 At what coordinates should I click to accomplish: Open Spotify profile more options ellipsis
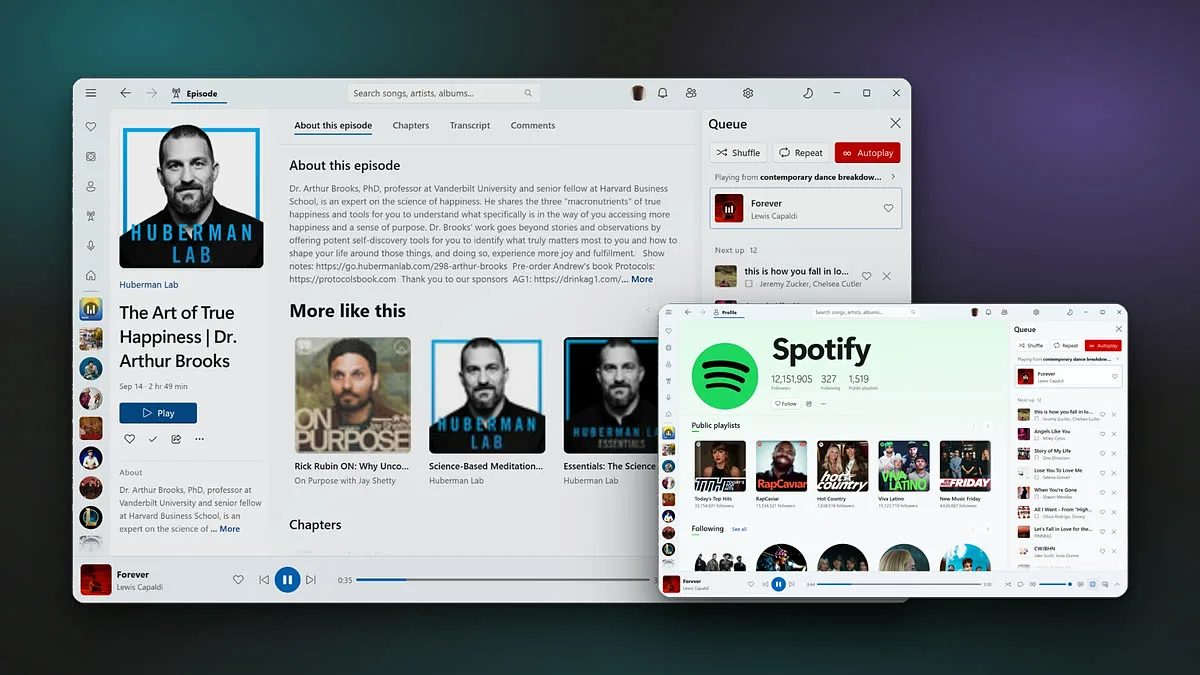823,404
